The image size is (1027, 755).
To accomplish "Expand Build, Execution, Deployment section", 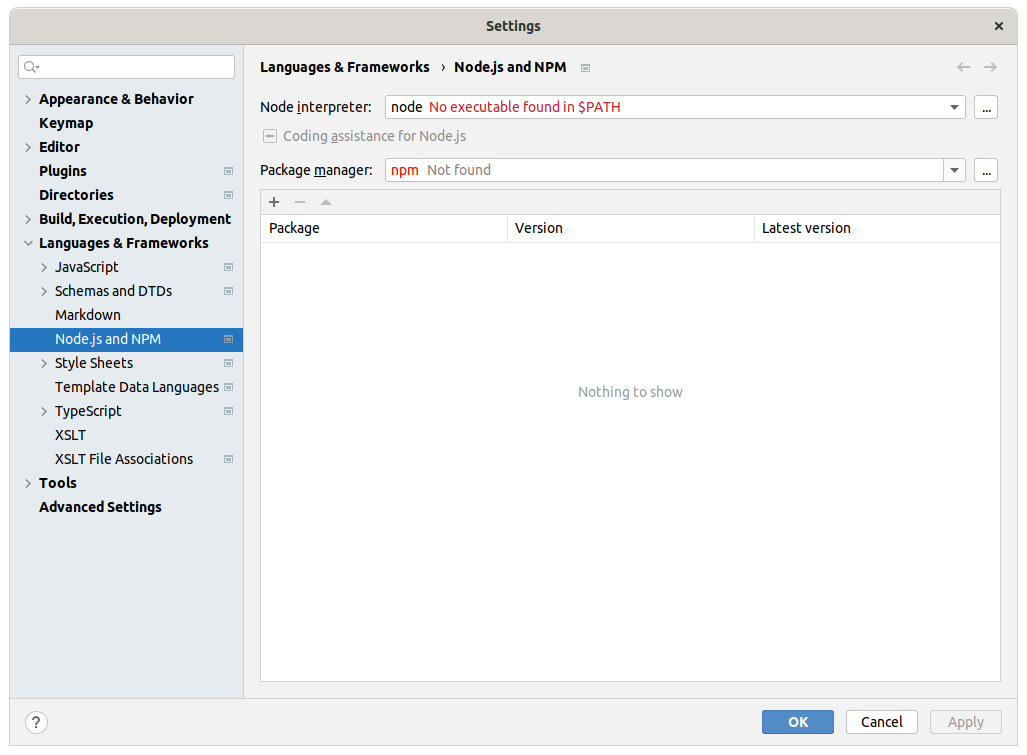I will [x=28, y=219].
